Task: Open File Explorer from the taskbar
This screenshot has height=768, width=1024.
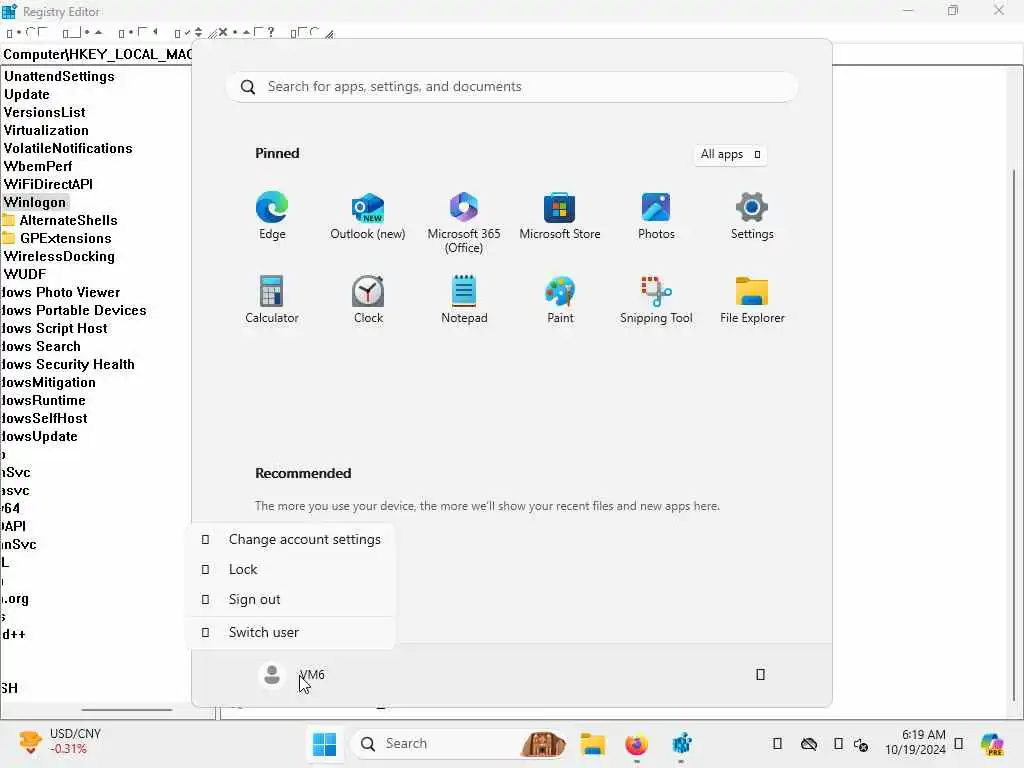Action: 593,744
